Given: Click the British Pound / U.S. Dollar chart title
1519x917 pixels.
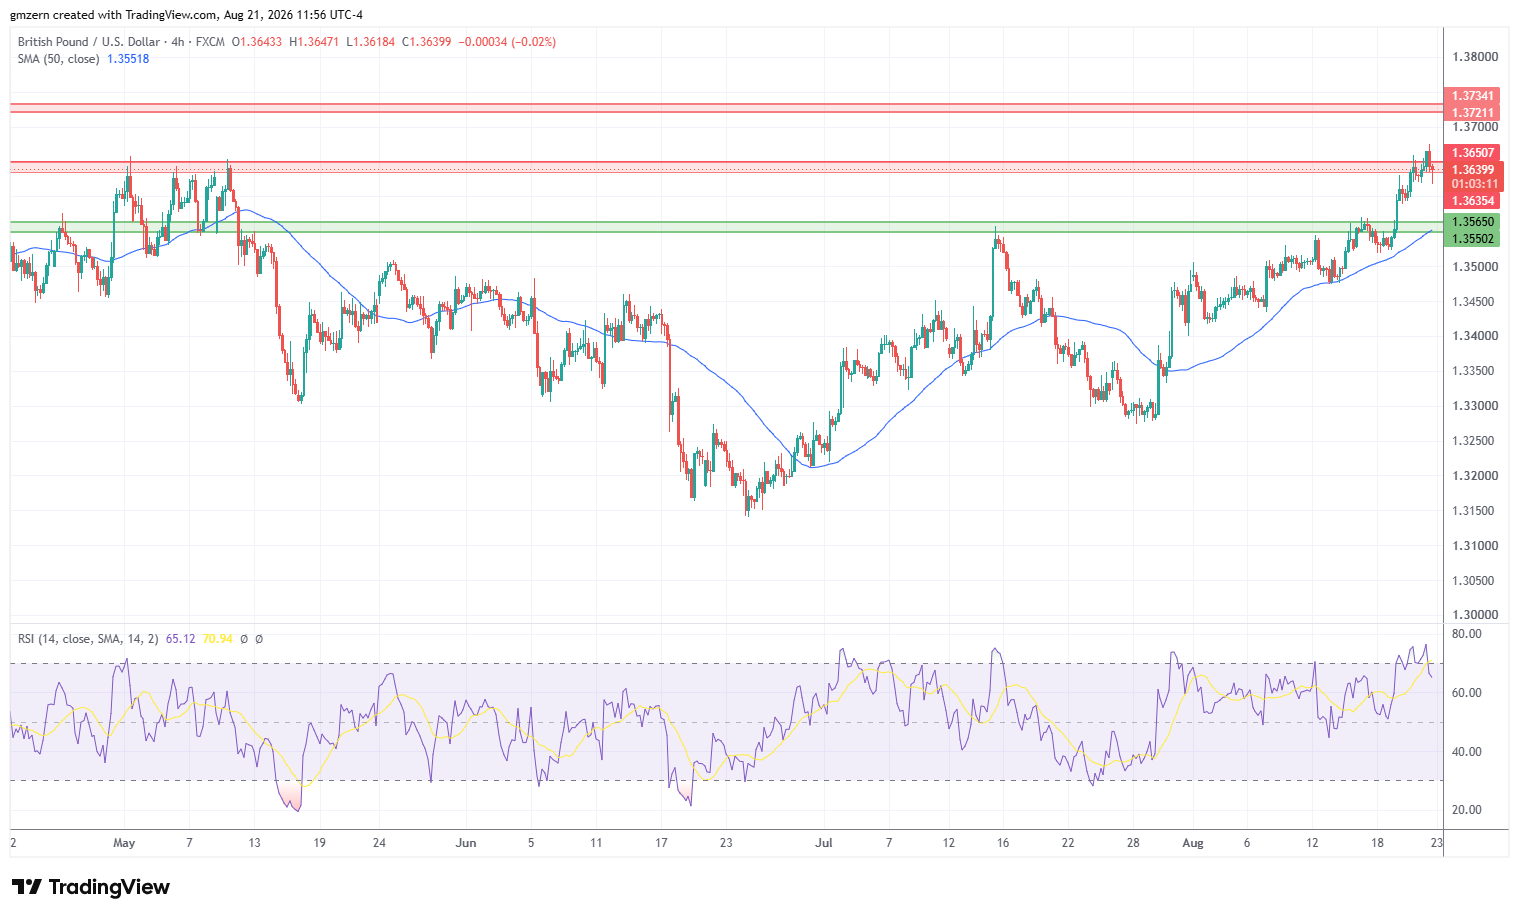Looking at the screenshot, I should 88,42.
